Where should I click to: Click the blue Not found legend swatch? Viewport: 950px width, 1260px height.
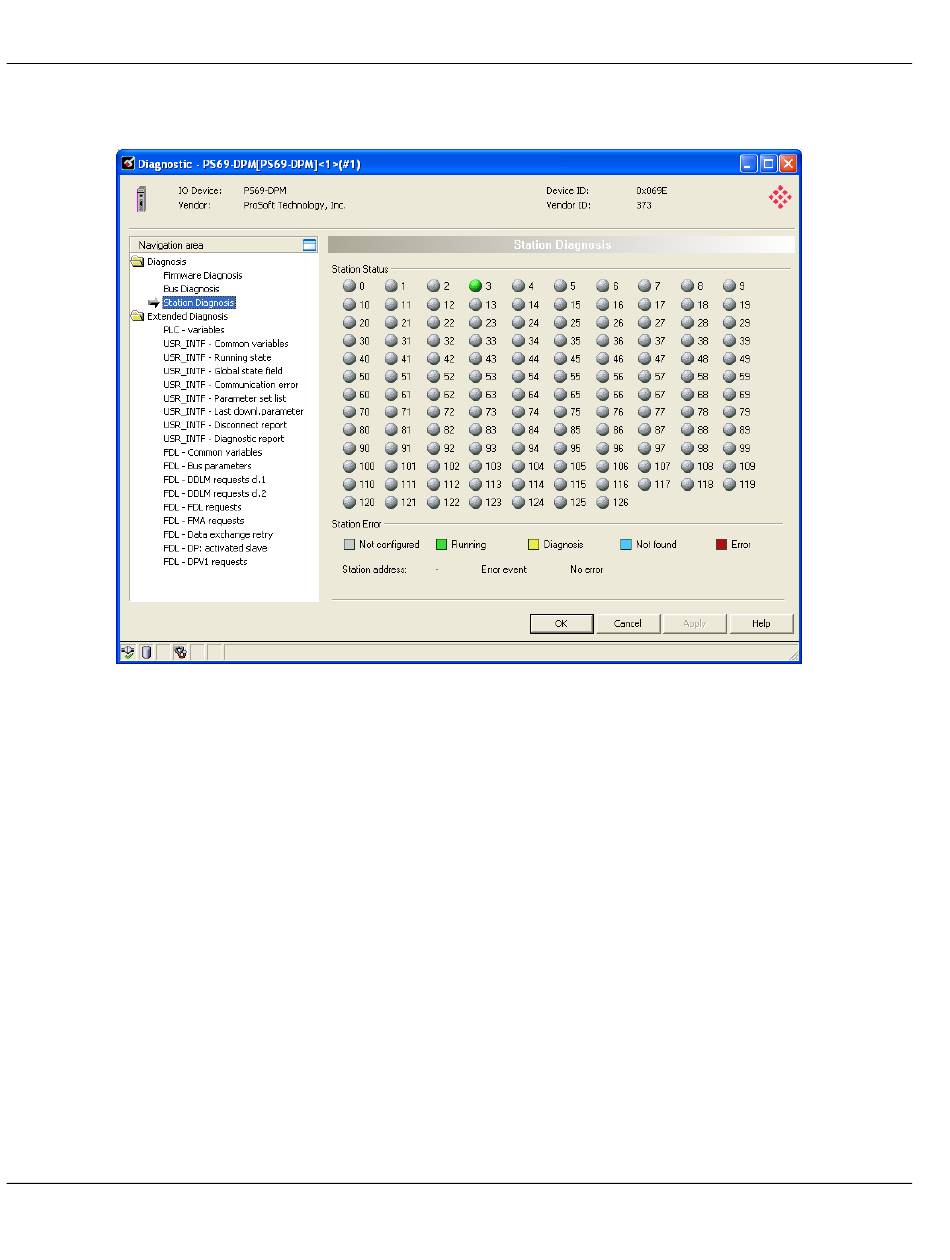[625, 545]
